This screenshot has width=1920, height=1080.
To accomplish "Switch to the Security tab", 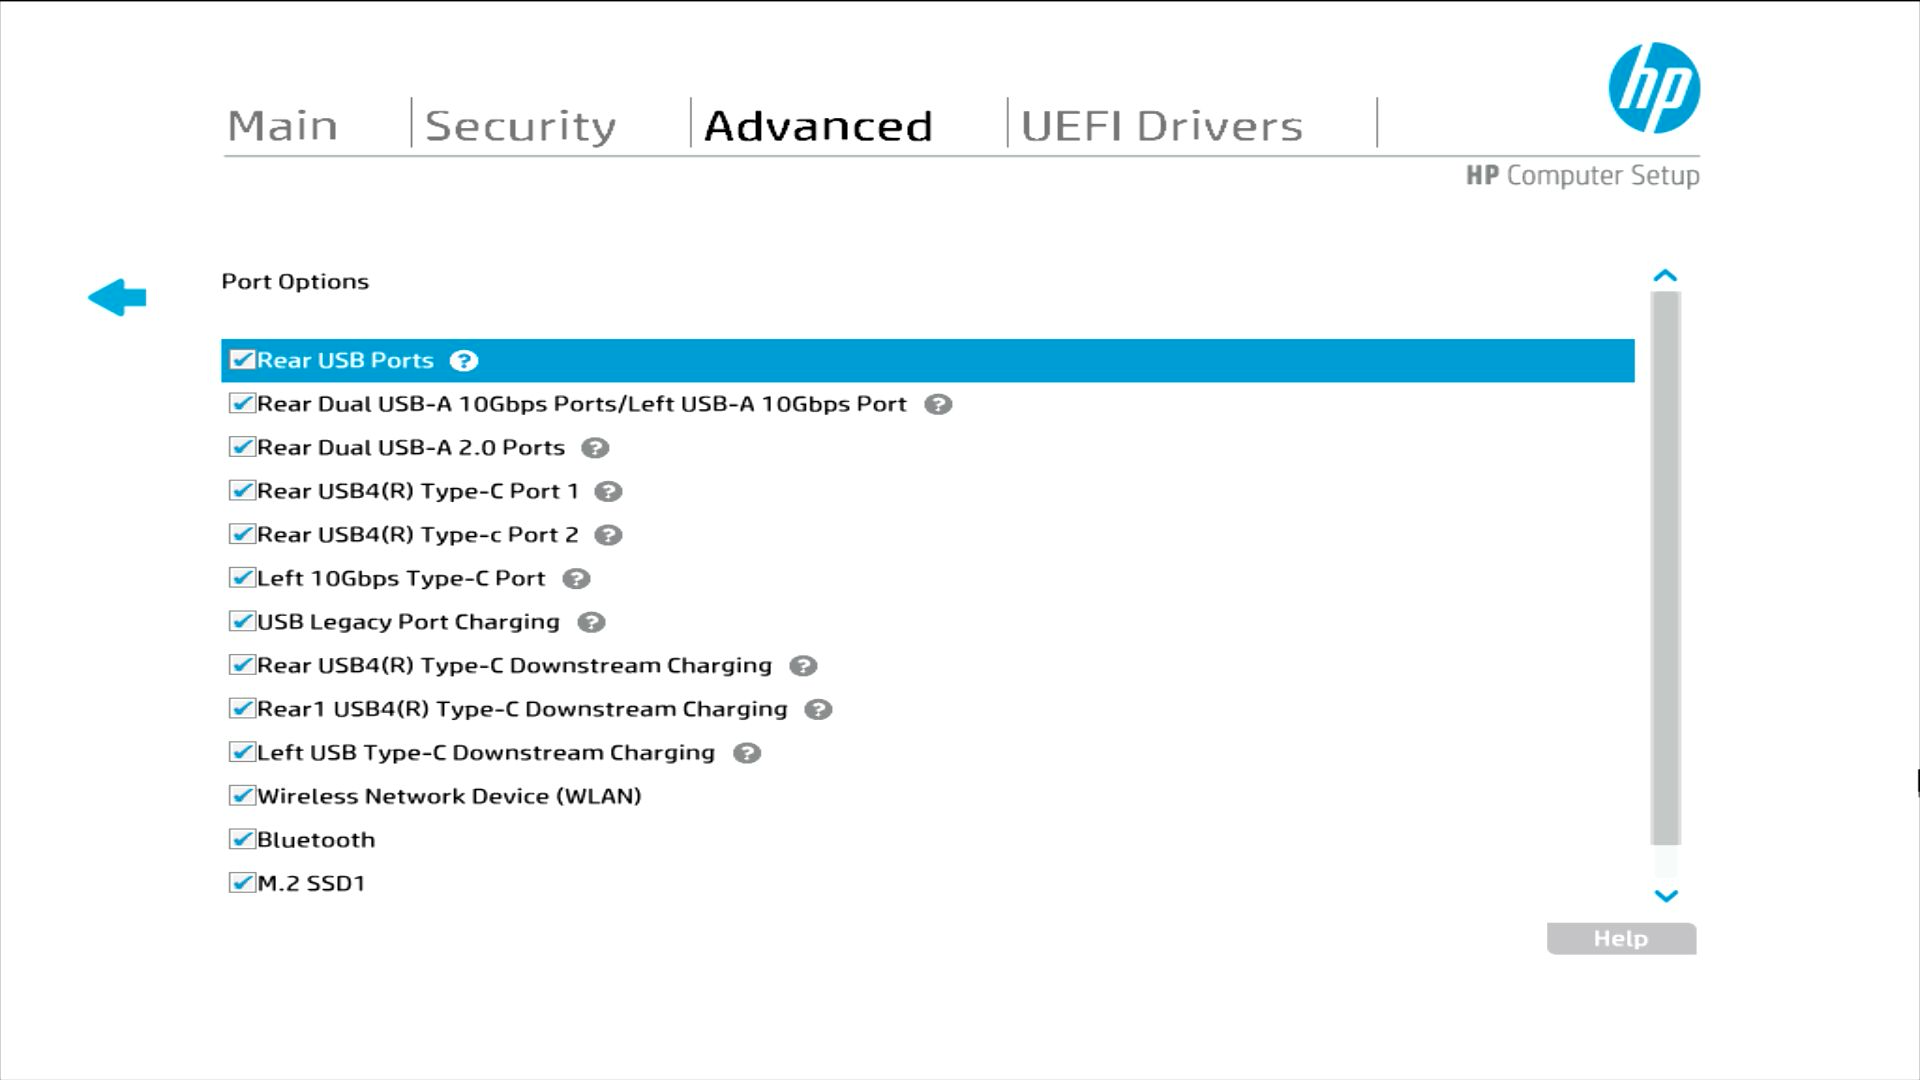I will 520,126.
